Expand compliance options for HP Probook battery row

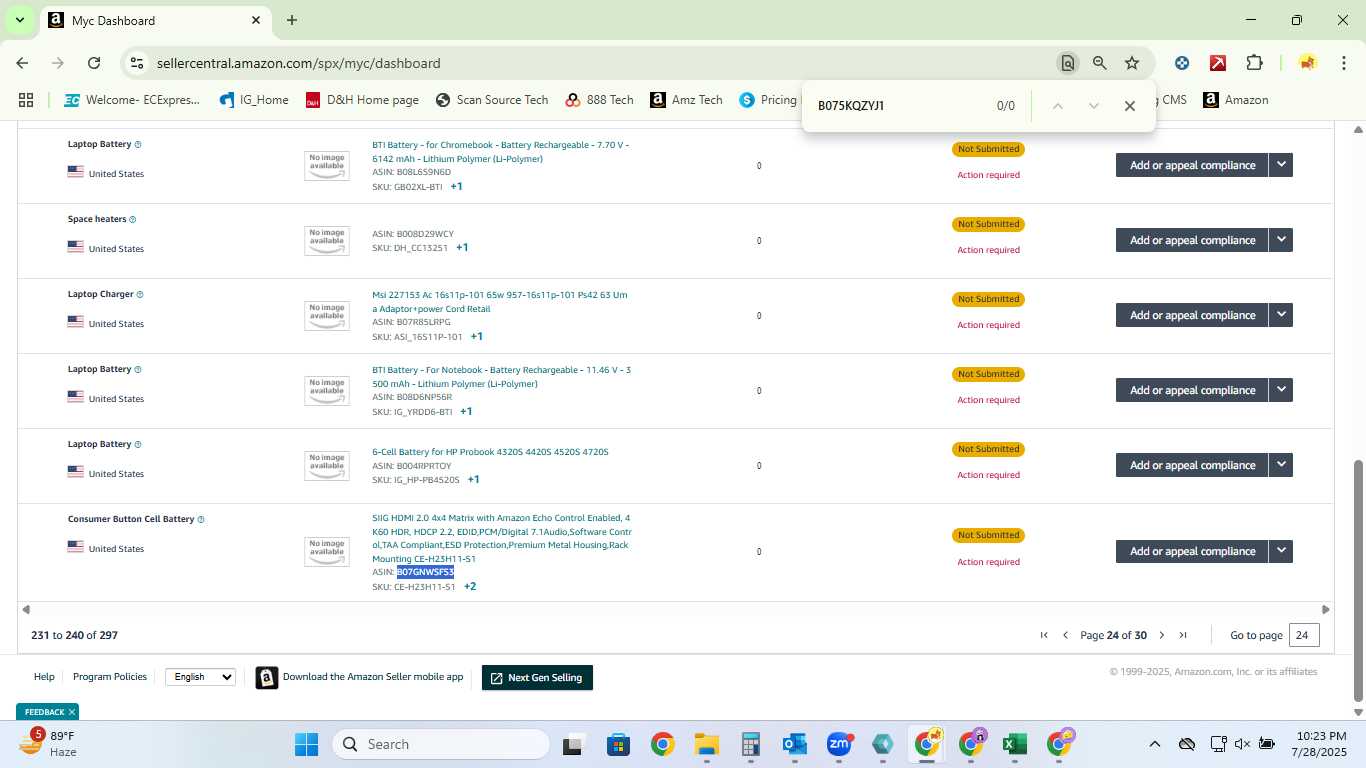tap(1281, 465)
